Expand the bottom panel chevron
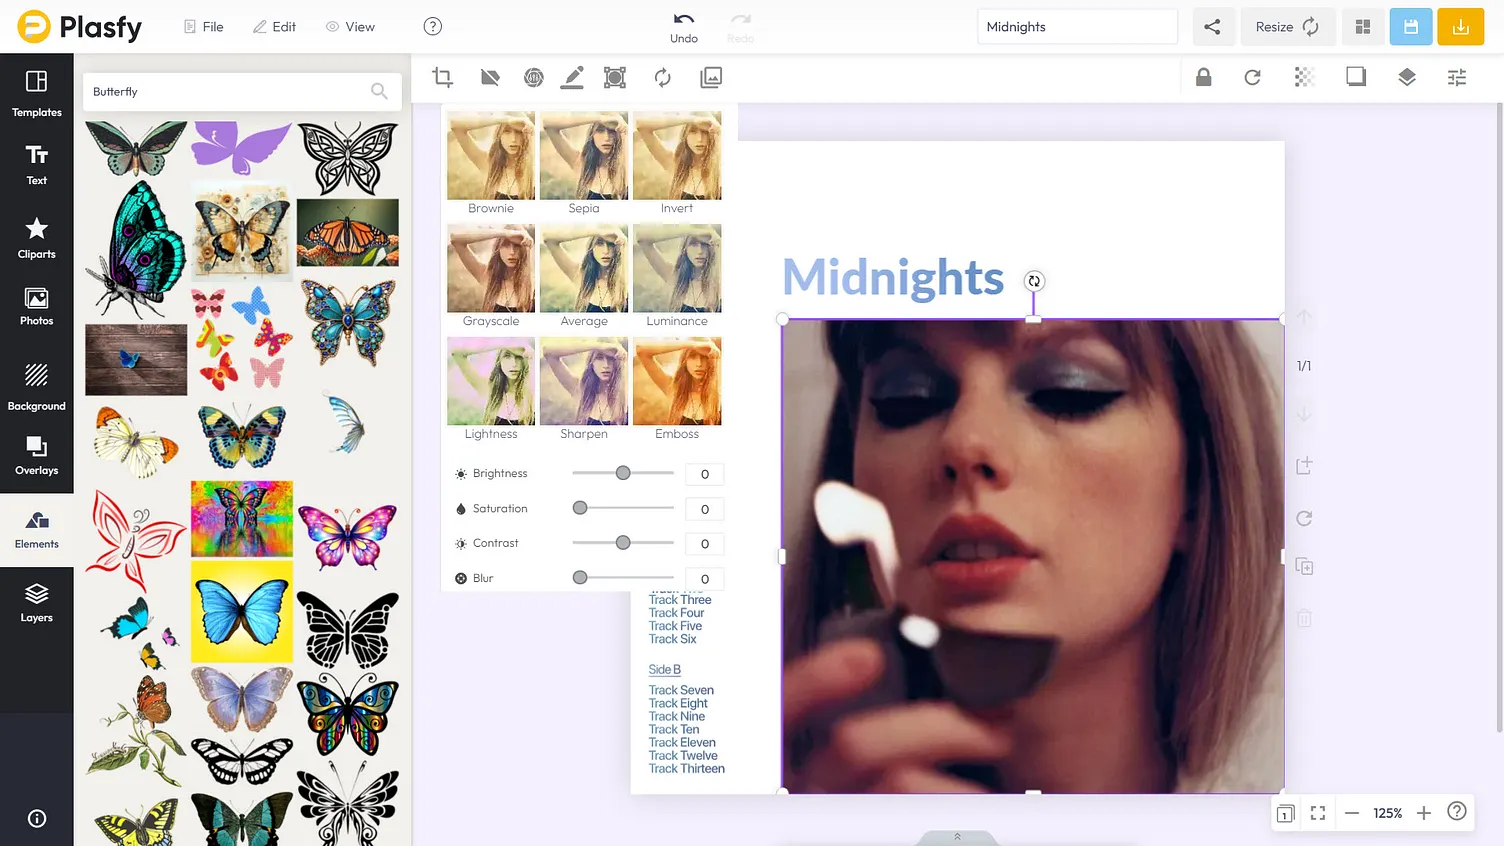This screenshot has height=846, width=1504. (957, 837)
